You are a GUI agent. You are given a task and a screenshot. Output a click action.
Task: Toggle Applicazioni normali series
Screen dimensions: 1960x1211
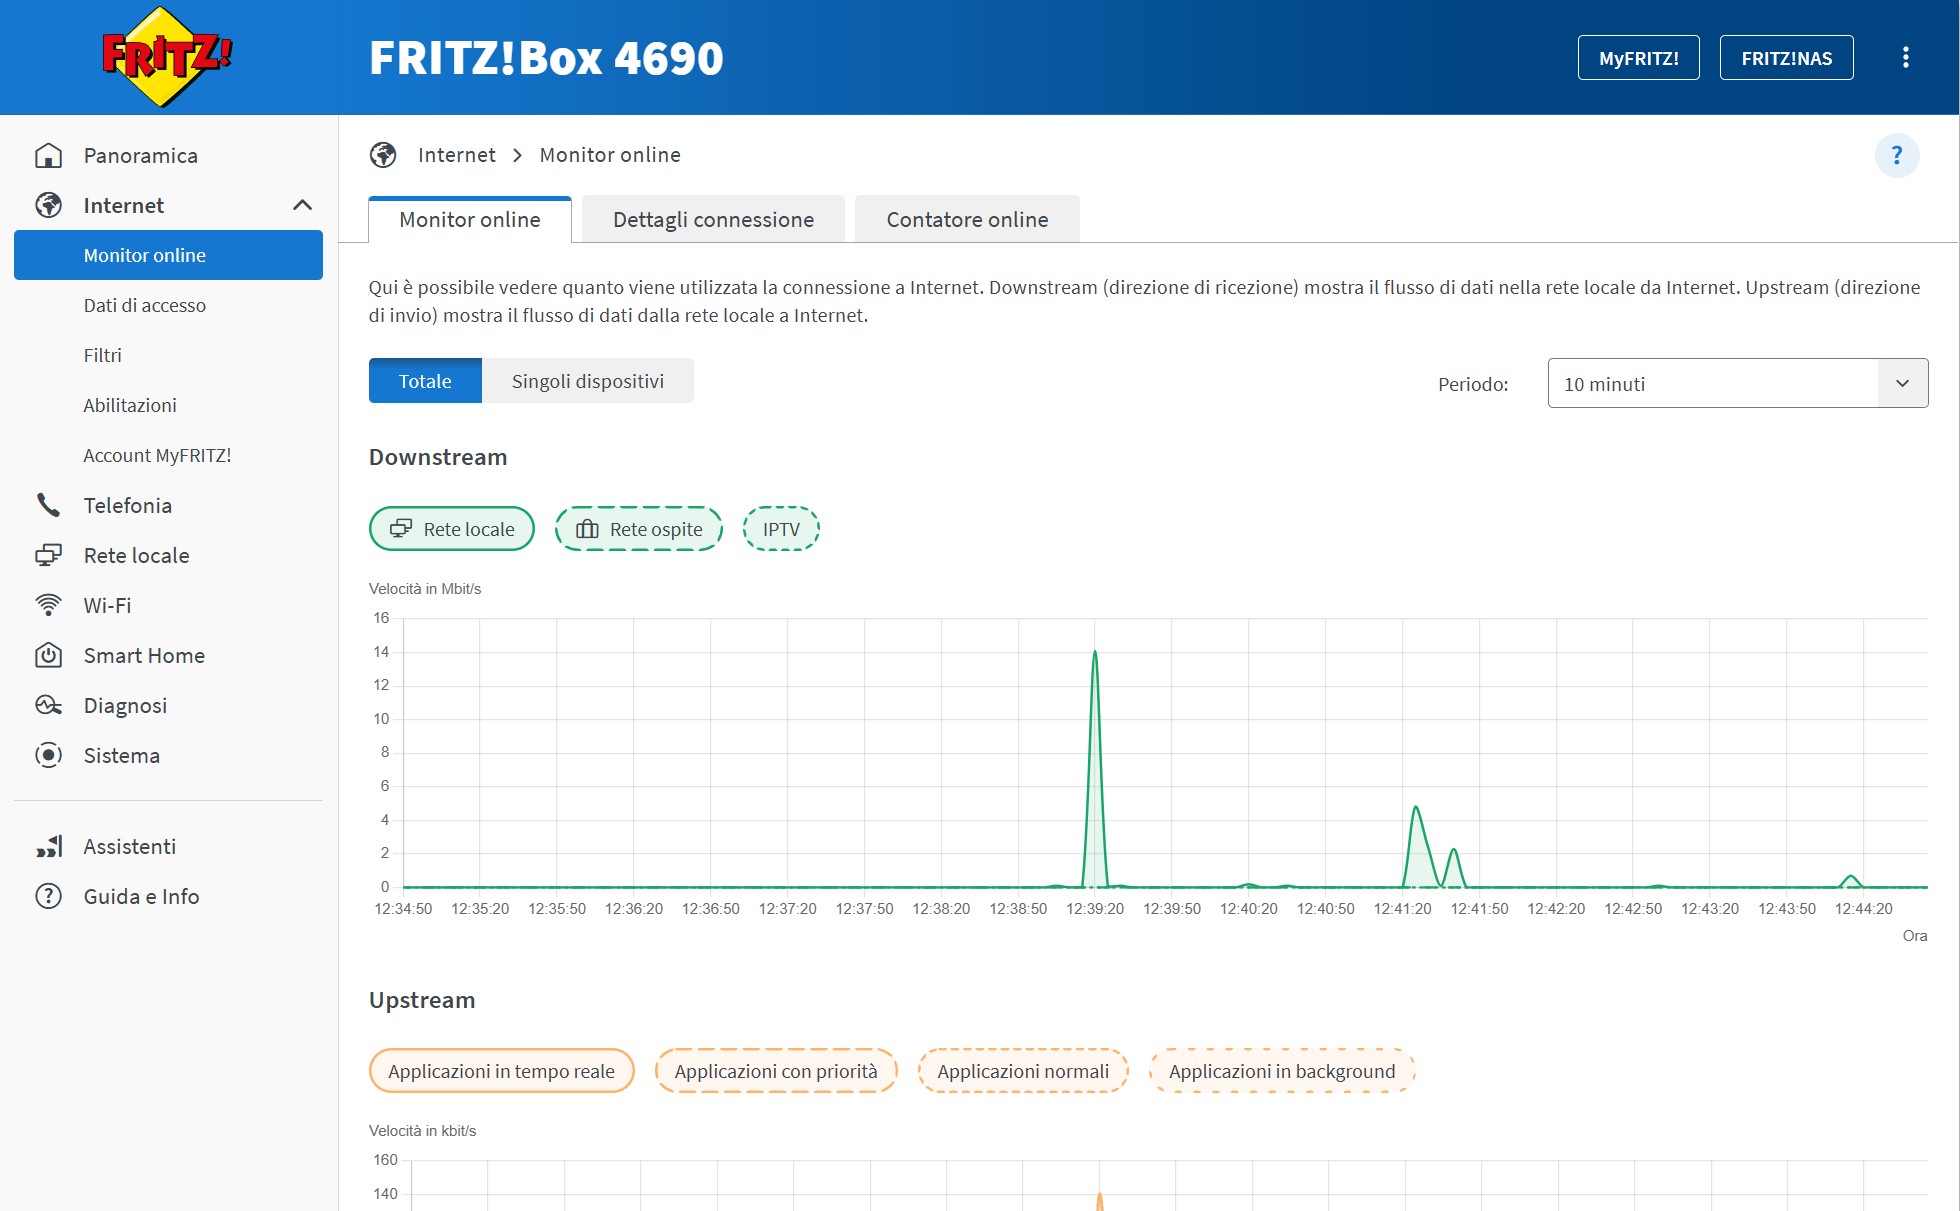[1023, 1071]
